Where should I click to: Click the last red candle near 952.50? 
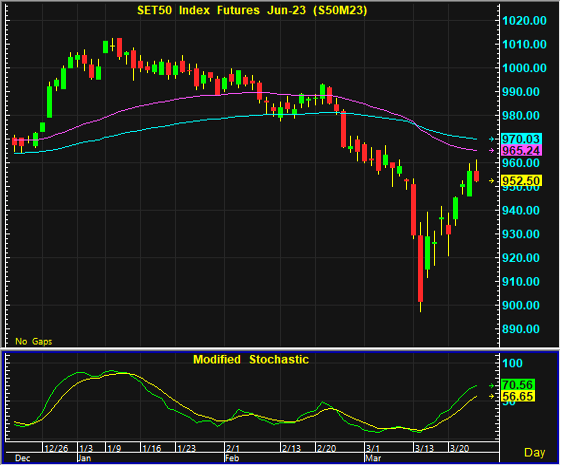pos(477,176)
